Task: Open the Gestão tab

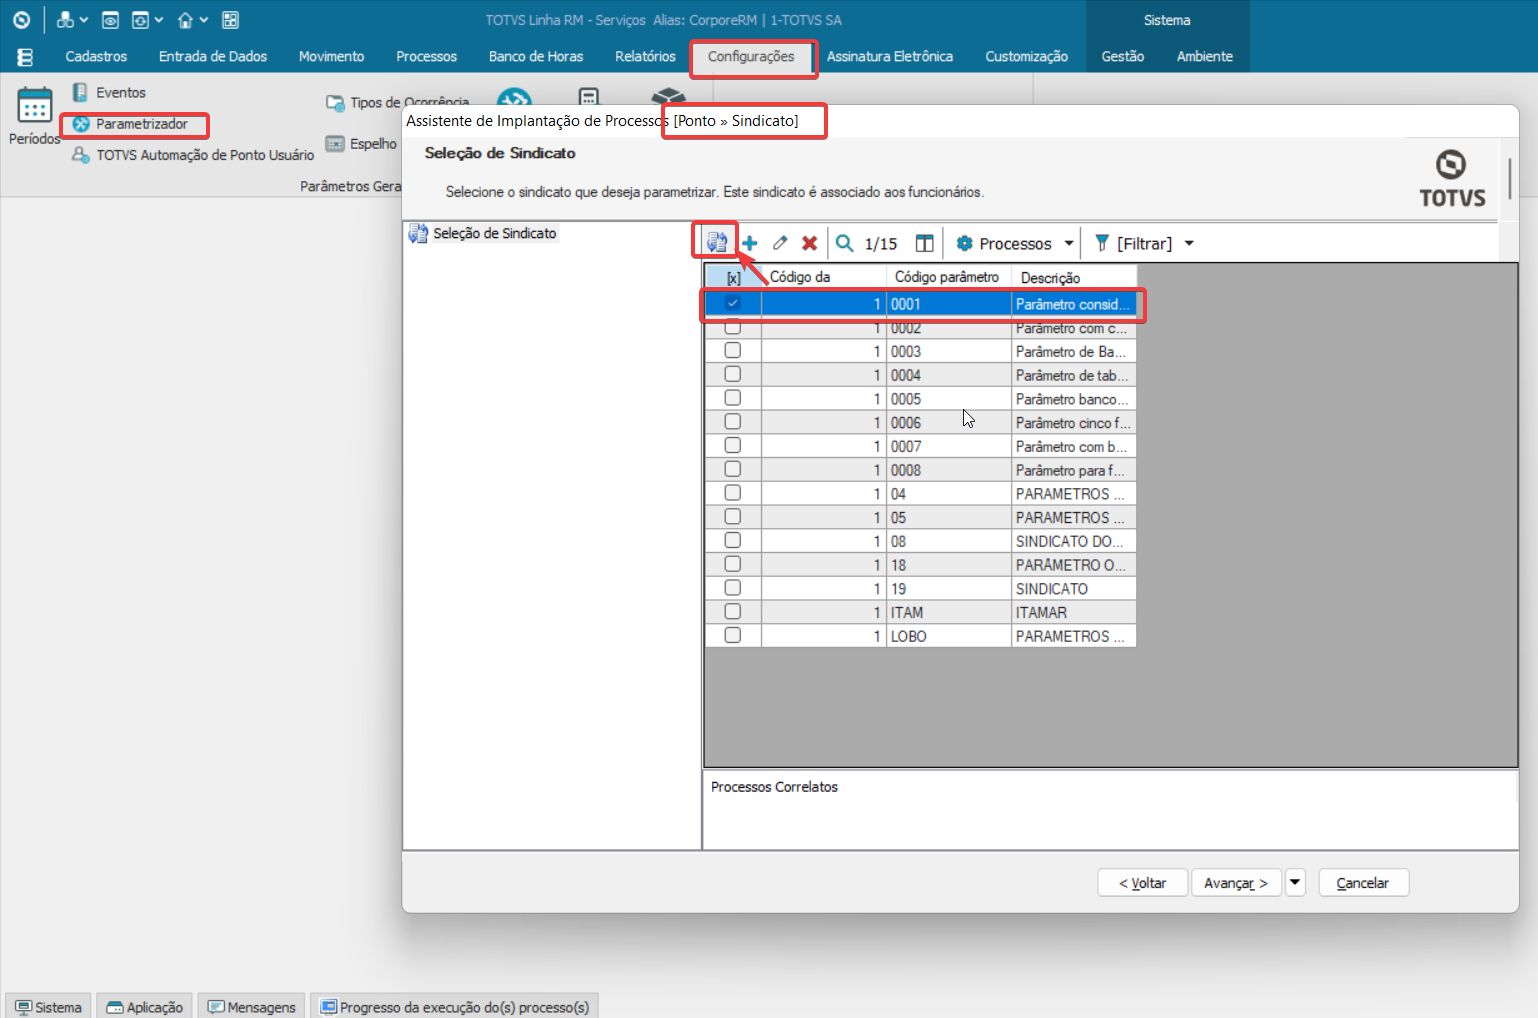Action: click(x=1123, y=57)
